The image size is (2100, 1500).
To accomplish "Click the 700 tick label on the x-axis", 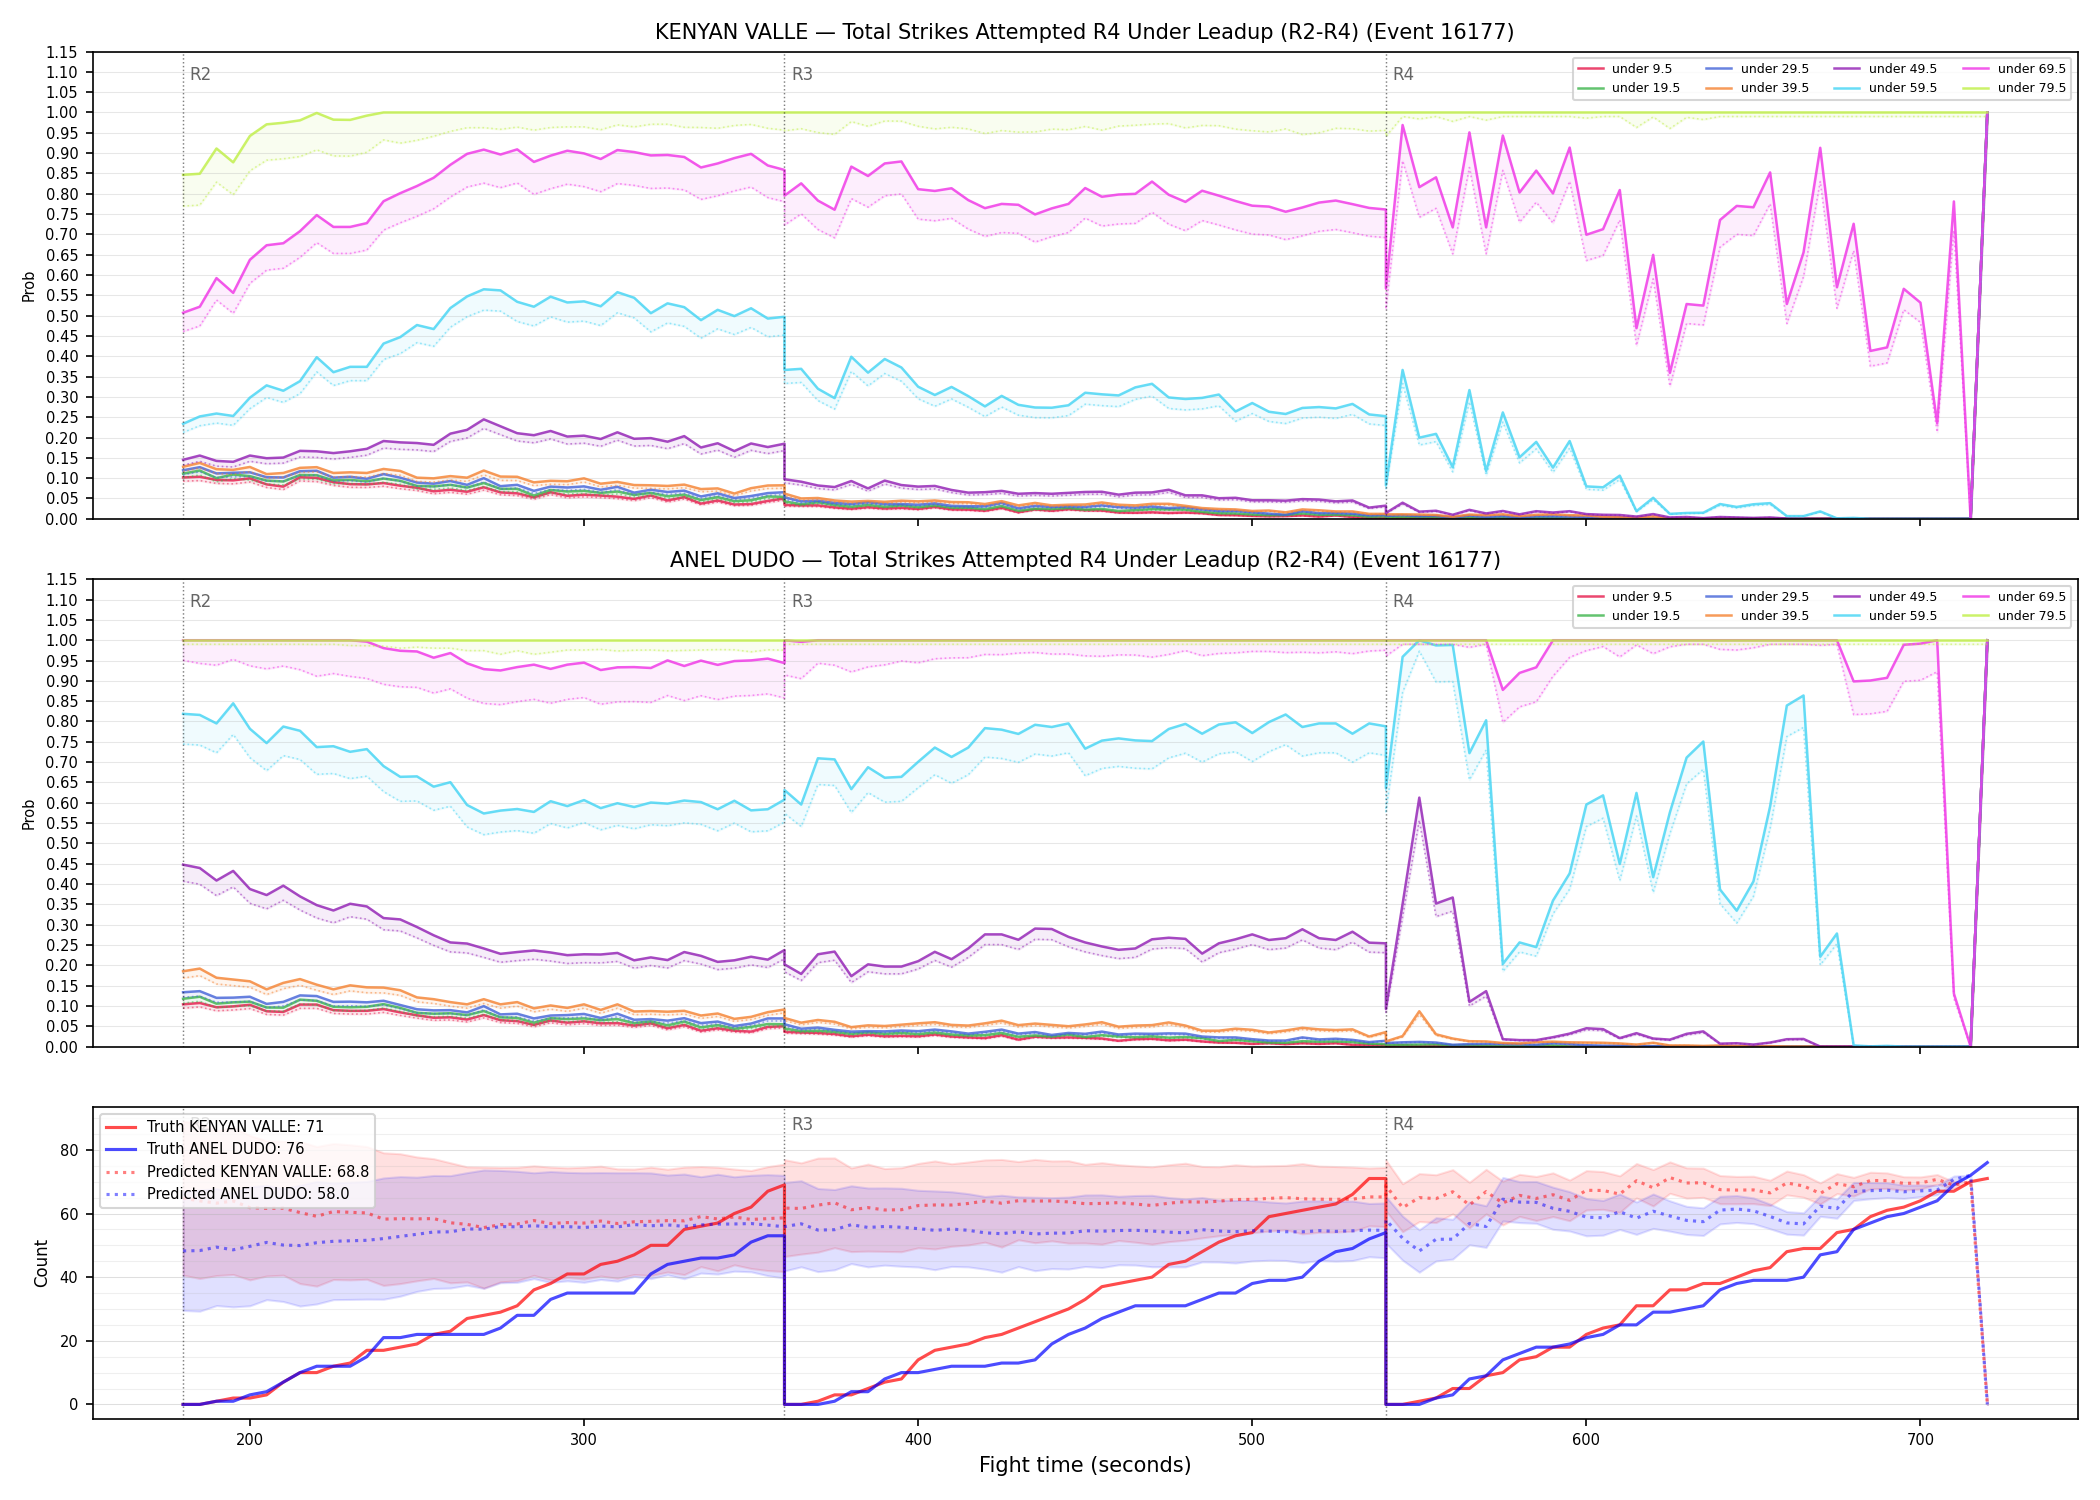I will pyautogui.click(x=1919, y=1439).
